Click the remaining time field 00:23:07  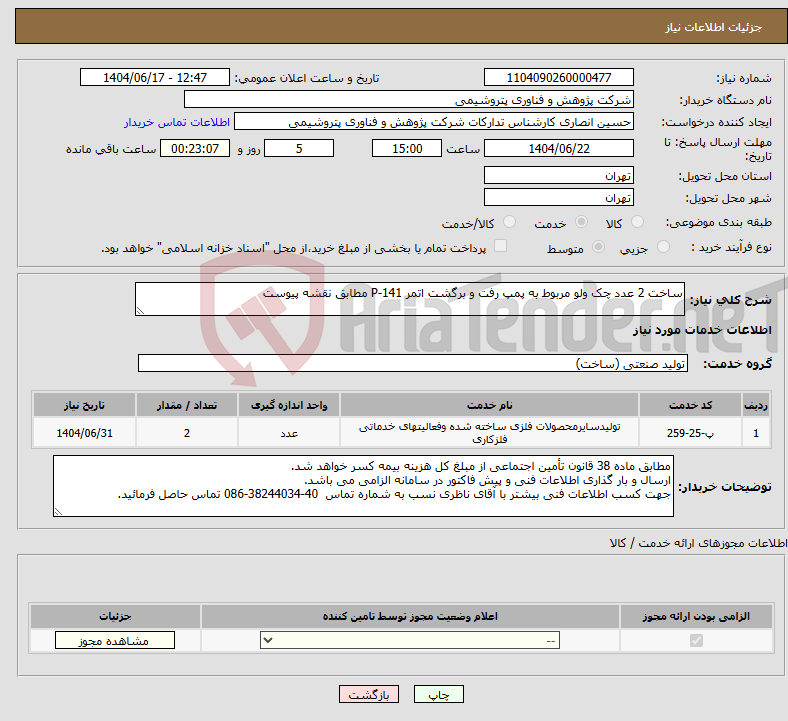pyautogui.click(x=195, y=148)
